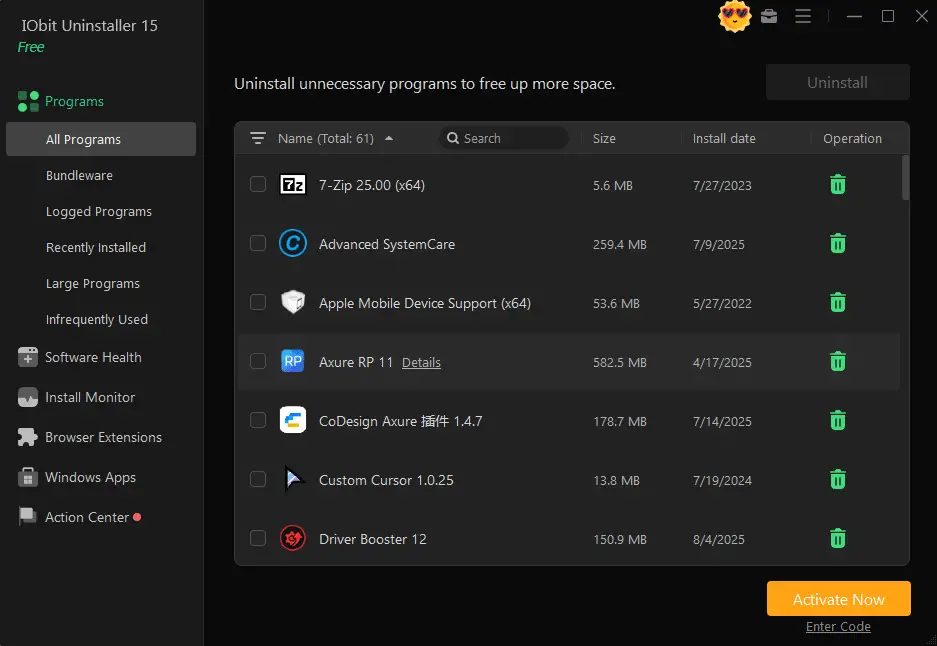This screenshot has width=937, height=646.
Task: Open the Windows Apps section
Action: pos(90,477)
